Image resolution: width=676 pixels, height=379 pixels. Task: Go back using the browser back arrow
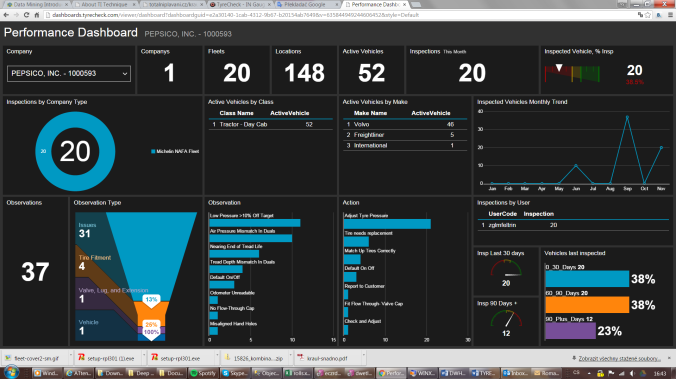pyautogui.click(x=6, y=15)
